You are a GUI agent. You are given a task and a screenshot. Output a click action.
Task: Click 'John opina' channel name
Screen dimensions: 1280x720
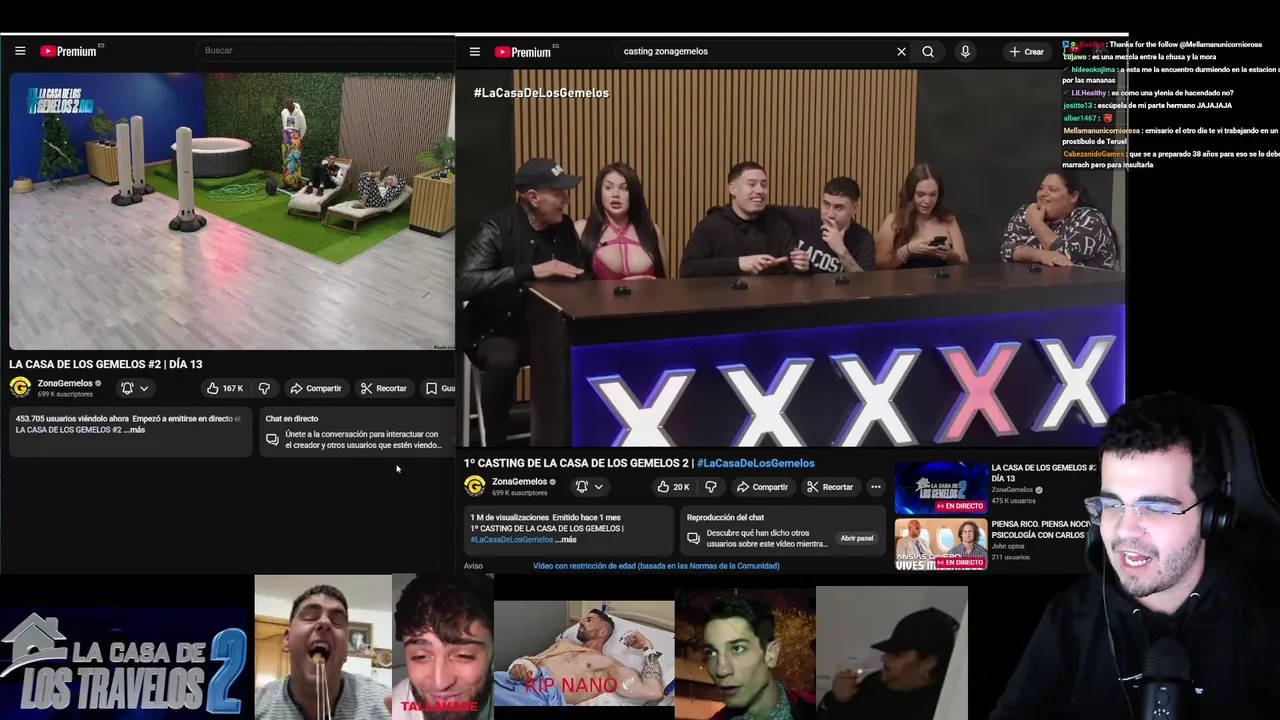[x=1008, y=546]
